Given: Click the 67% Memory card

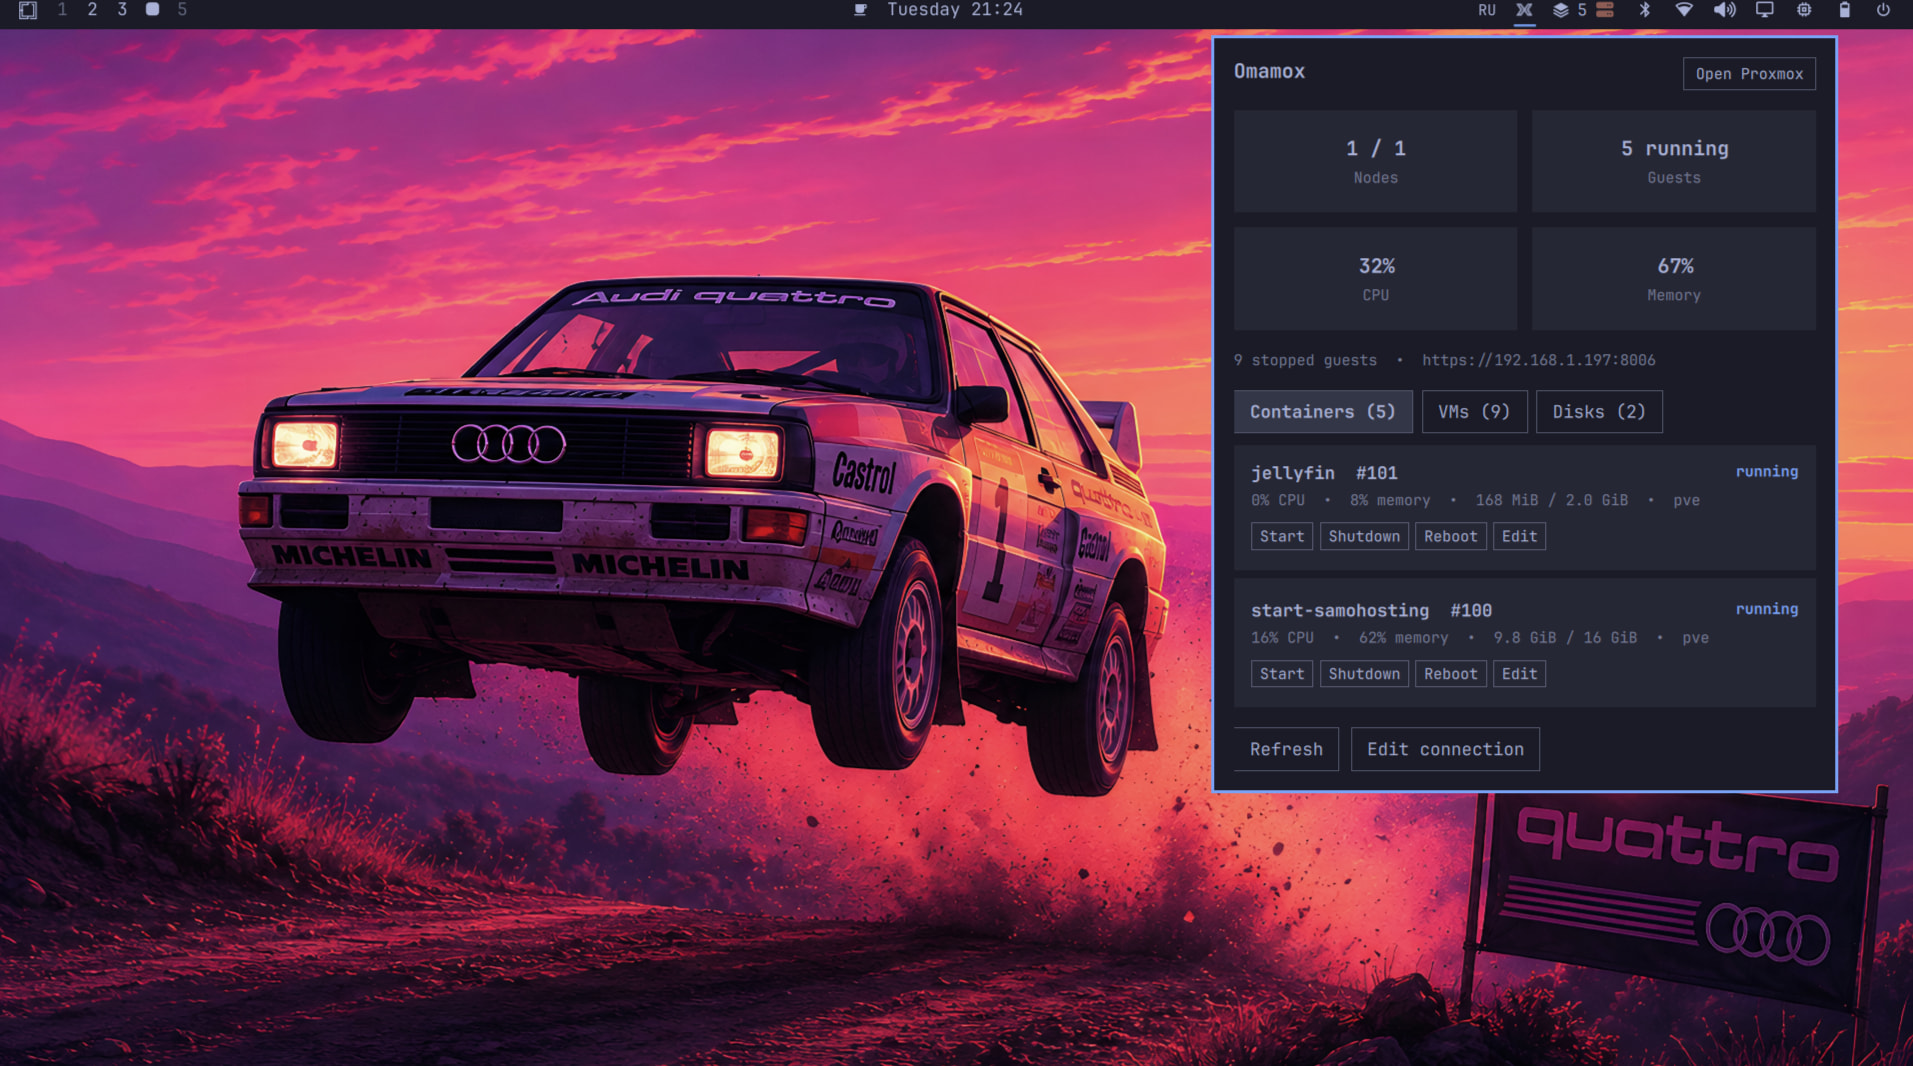Looking at the screenshot, I should pyautogui.click(x=1674, y=279).
